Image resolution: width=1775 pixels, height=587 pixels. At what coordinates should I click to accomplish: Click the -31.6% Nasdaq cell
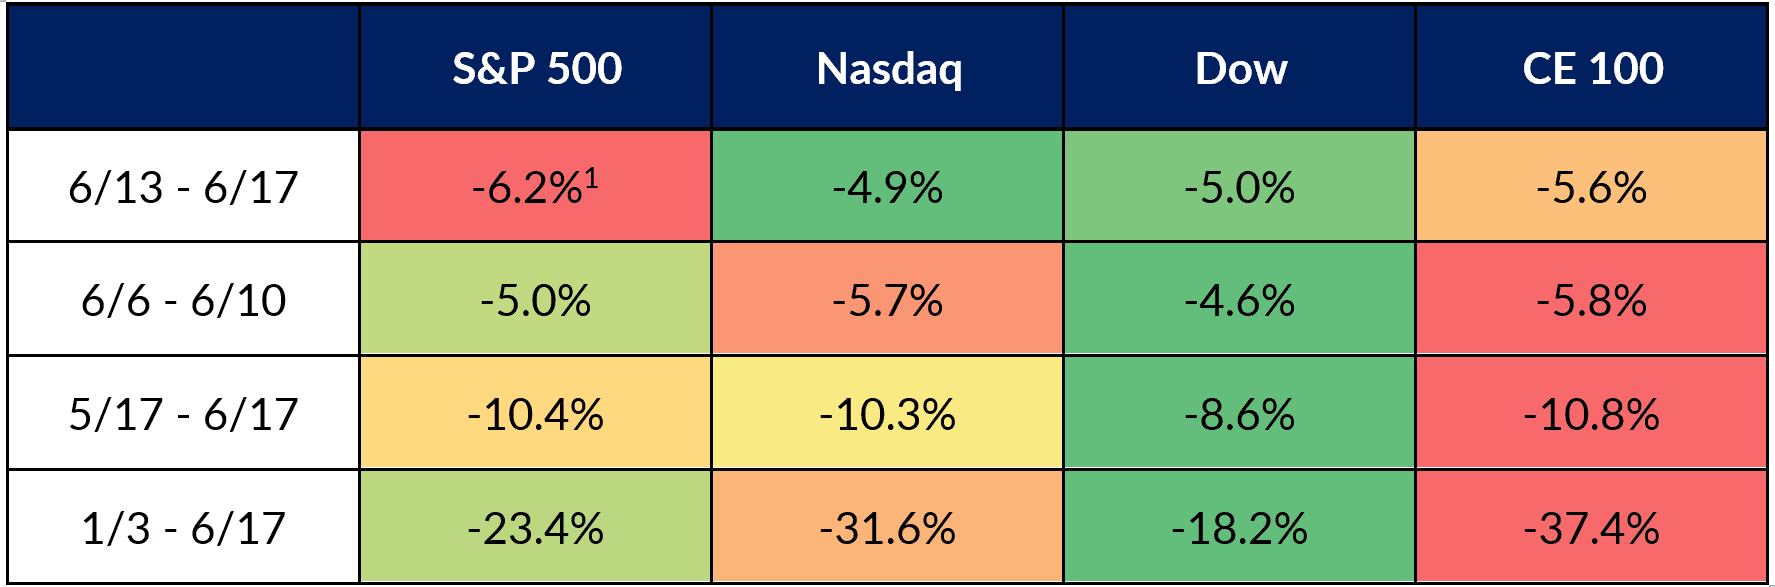[888, 527]
